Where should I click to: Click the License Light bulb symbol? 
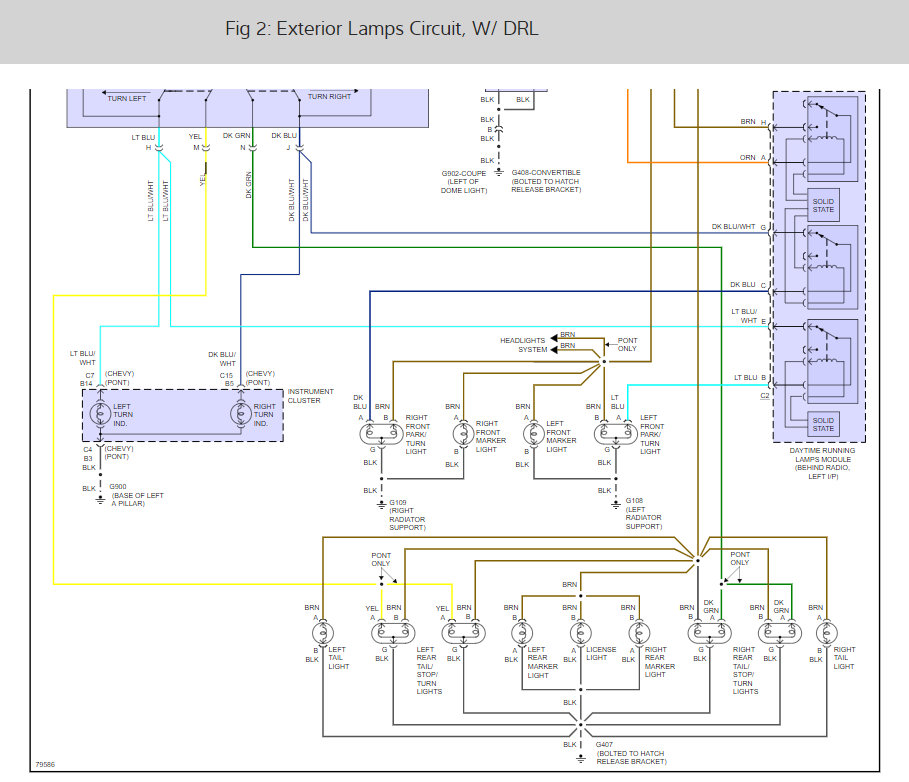tap(580, 632)
